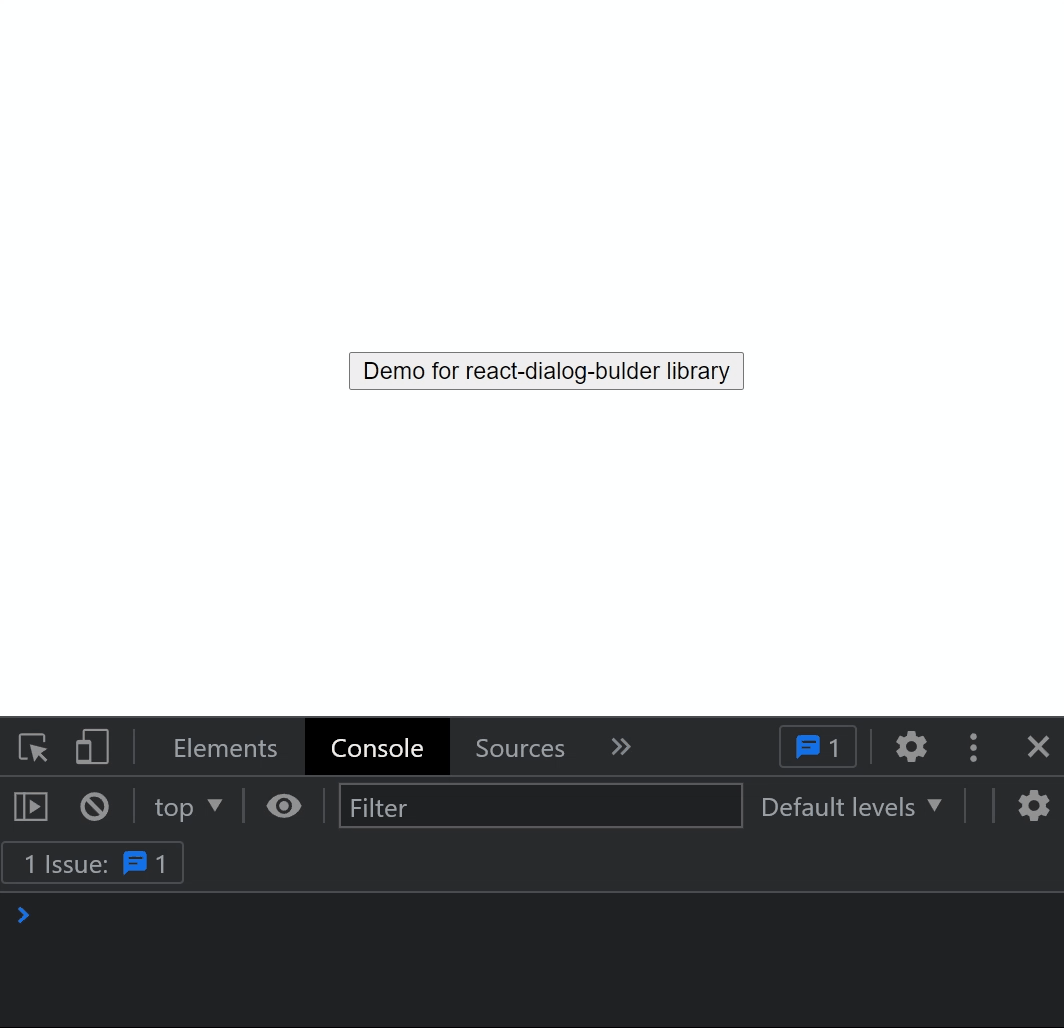The width and height of the screenshot is (1064, 1028).
Task: Clear the console
Action: pyautogui.click(x=94, y=807)
